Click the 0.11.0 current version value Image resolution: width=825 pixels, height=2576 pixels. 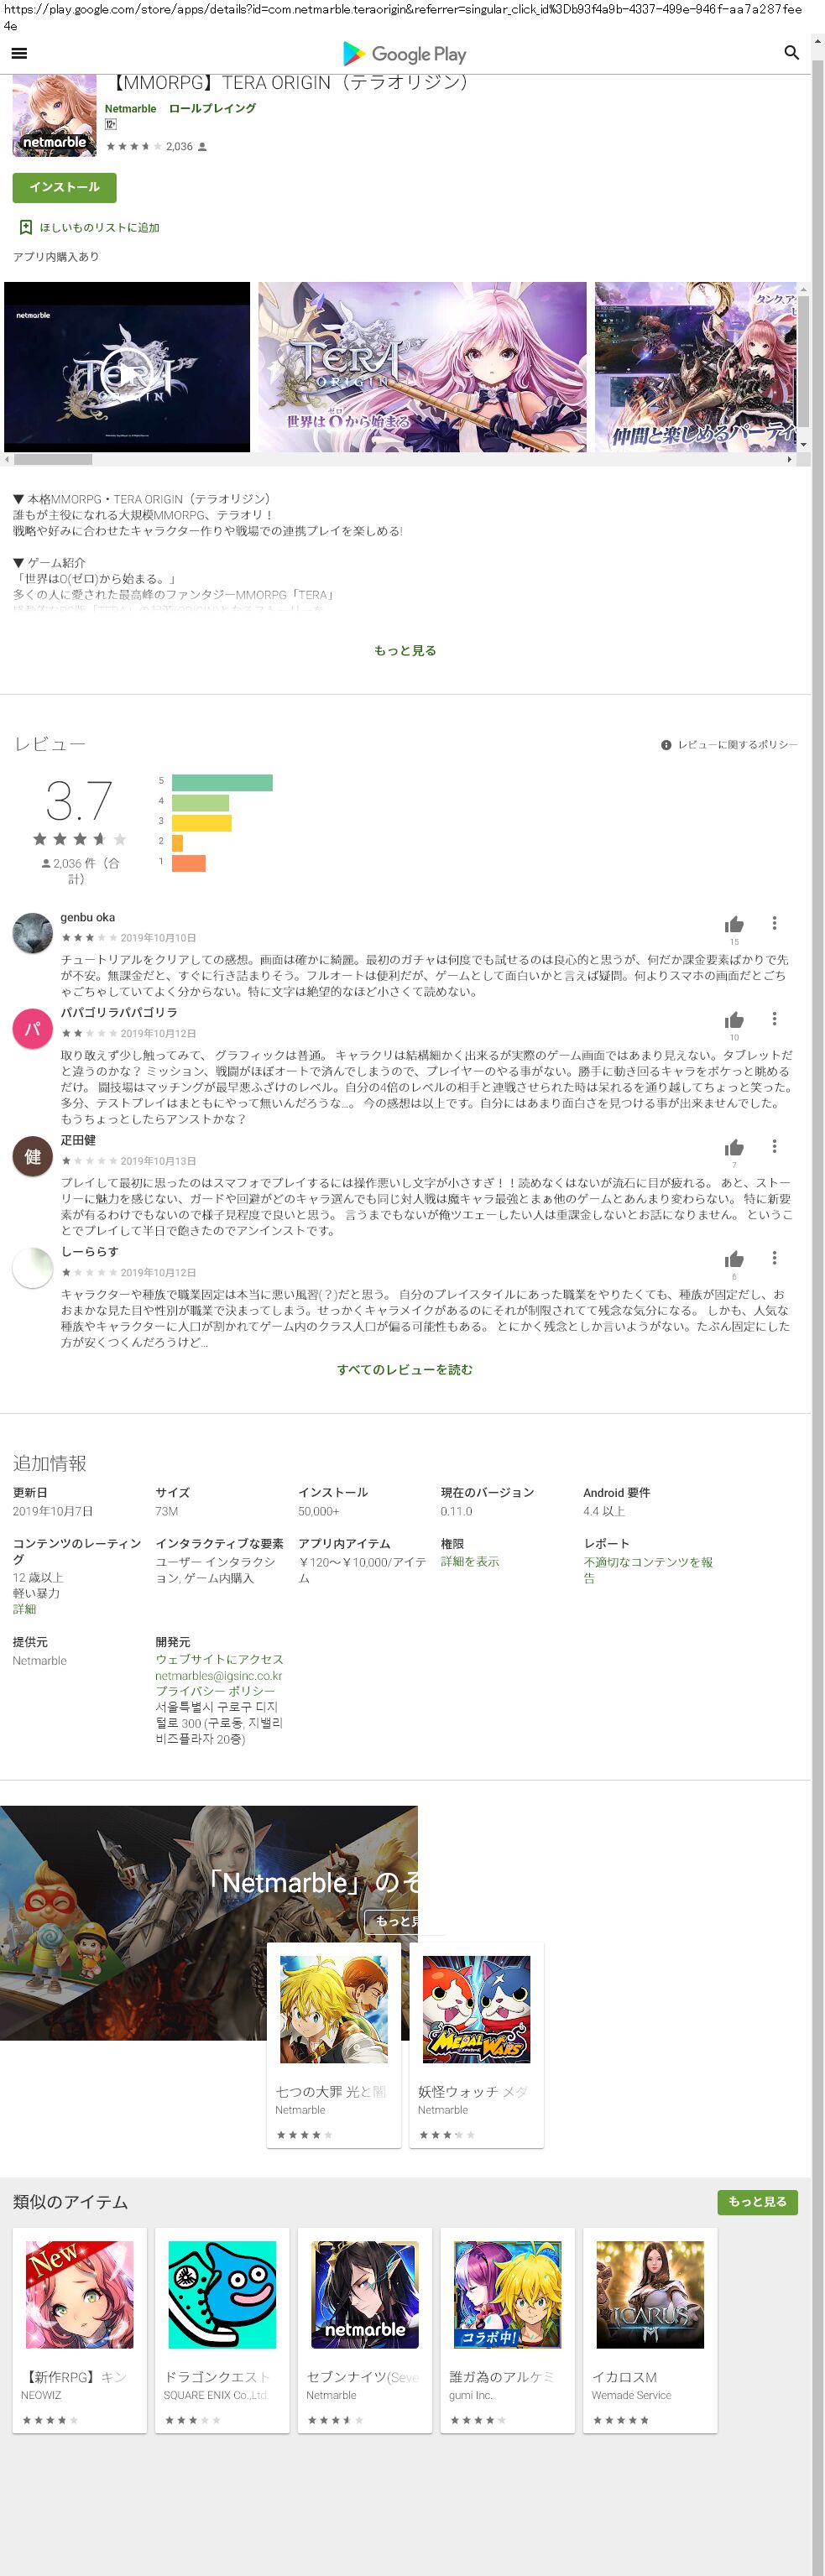457,1511
